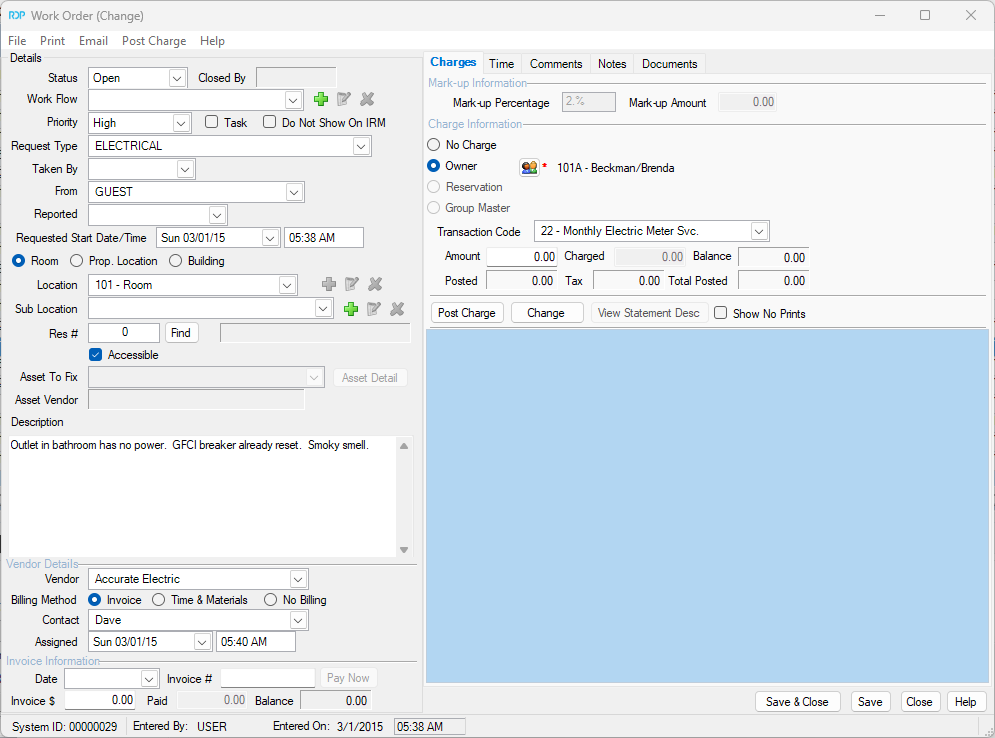The width and height of the screenshot is (995, 738).
Task: Choose the No Charge option
Action: tap(433, 145)
